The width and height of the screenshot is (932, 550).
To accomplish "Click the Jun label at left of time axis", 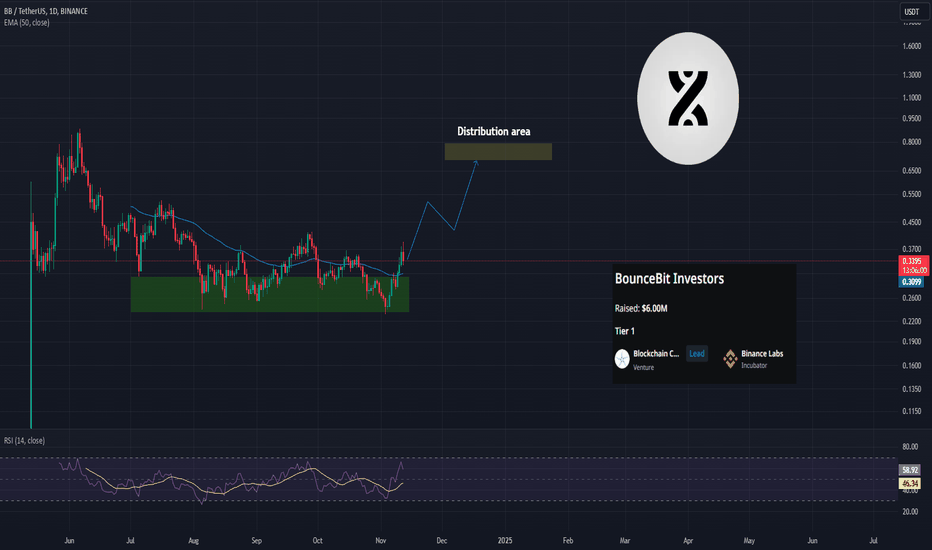I will click(69, 540).
